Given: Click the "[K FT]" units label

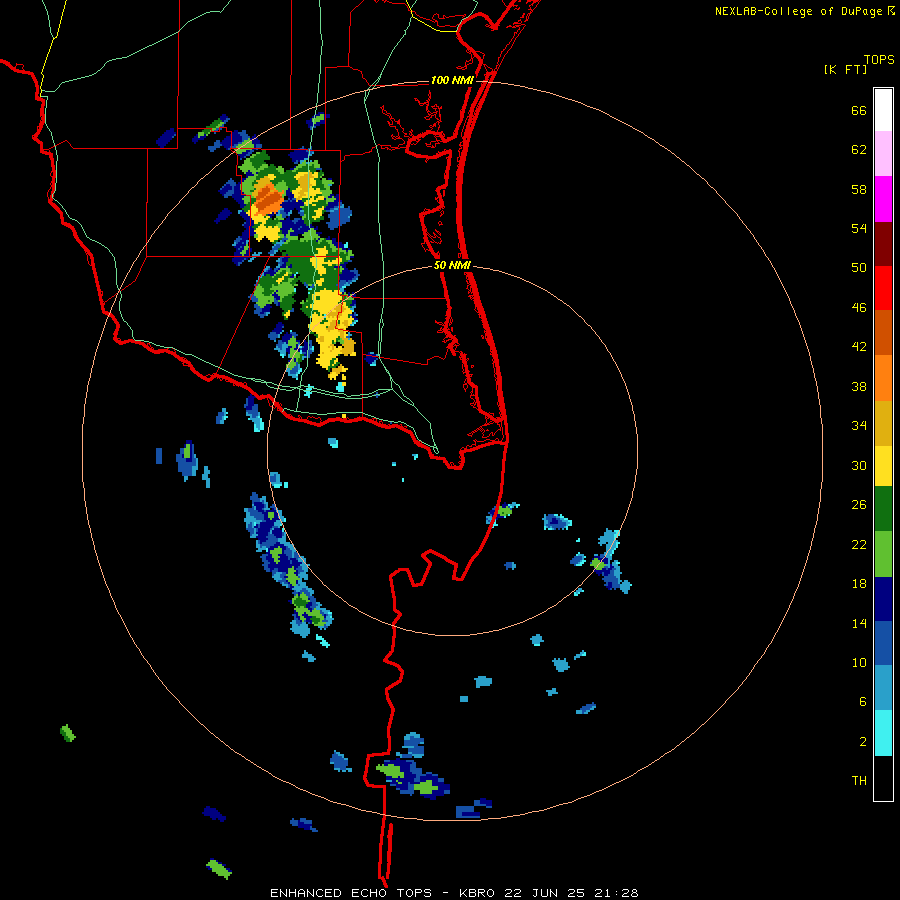Looking at the screenshot, I should pos(845,69).
